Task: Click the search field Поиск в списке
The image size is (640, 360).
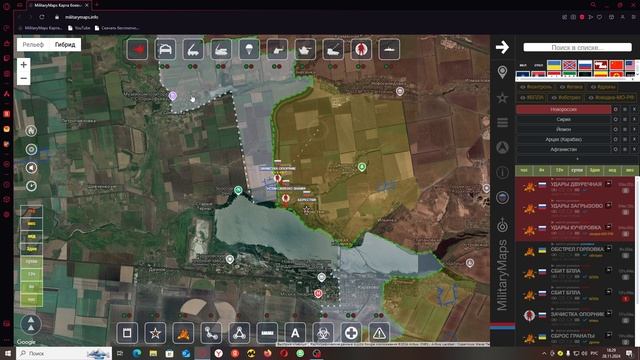Action: pyautogui.click(x=577, y=47)
